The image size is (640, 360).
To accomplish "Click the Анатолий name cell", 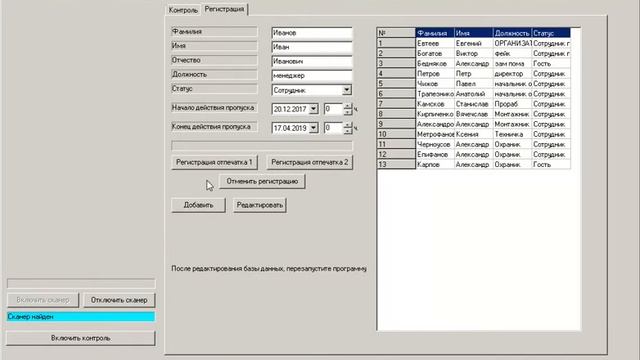I will pyautogui.click(x=473, y=94).
